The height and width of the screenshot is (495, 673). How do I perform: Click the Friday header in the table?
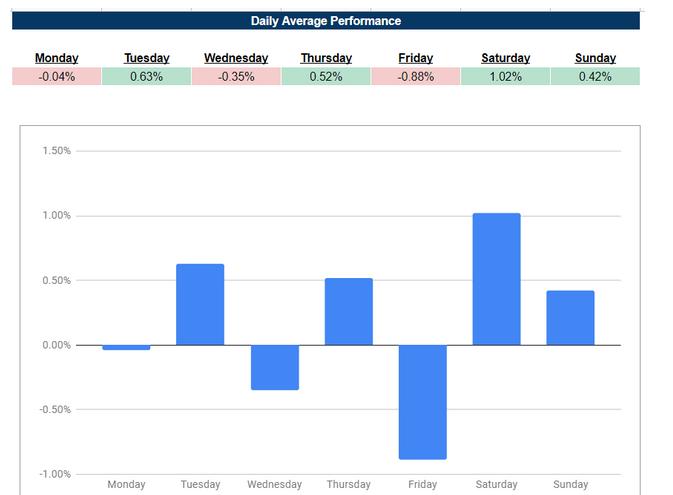point(415,58)
